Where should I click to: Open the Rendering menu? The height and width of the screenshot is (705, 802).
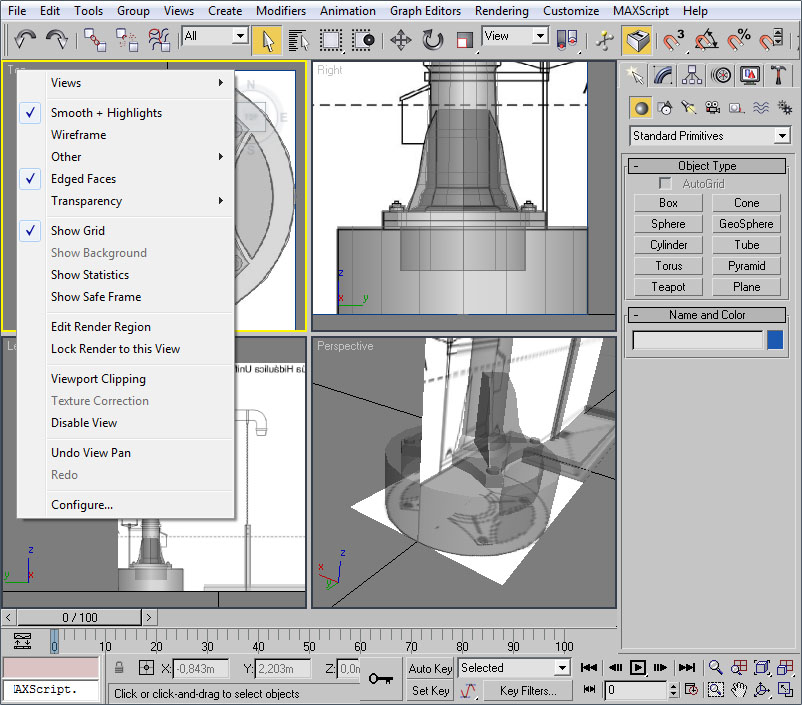(x=501, y=11)
